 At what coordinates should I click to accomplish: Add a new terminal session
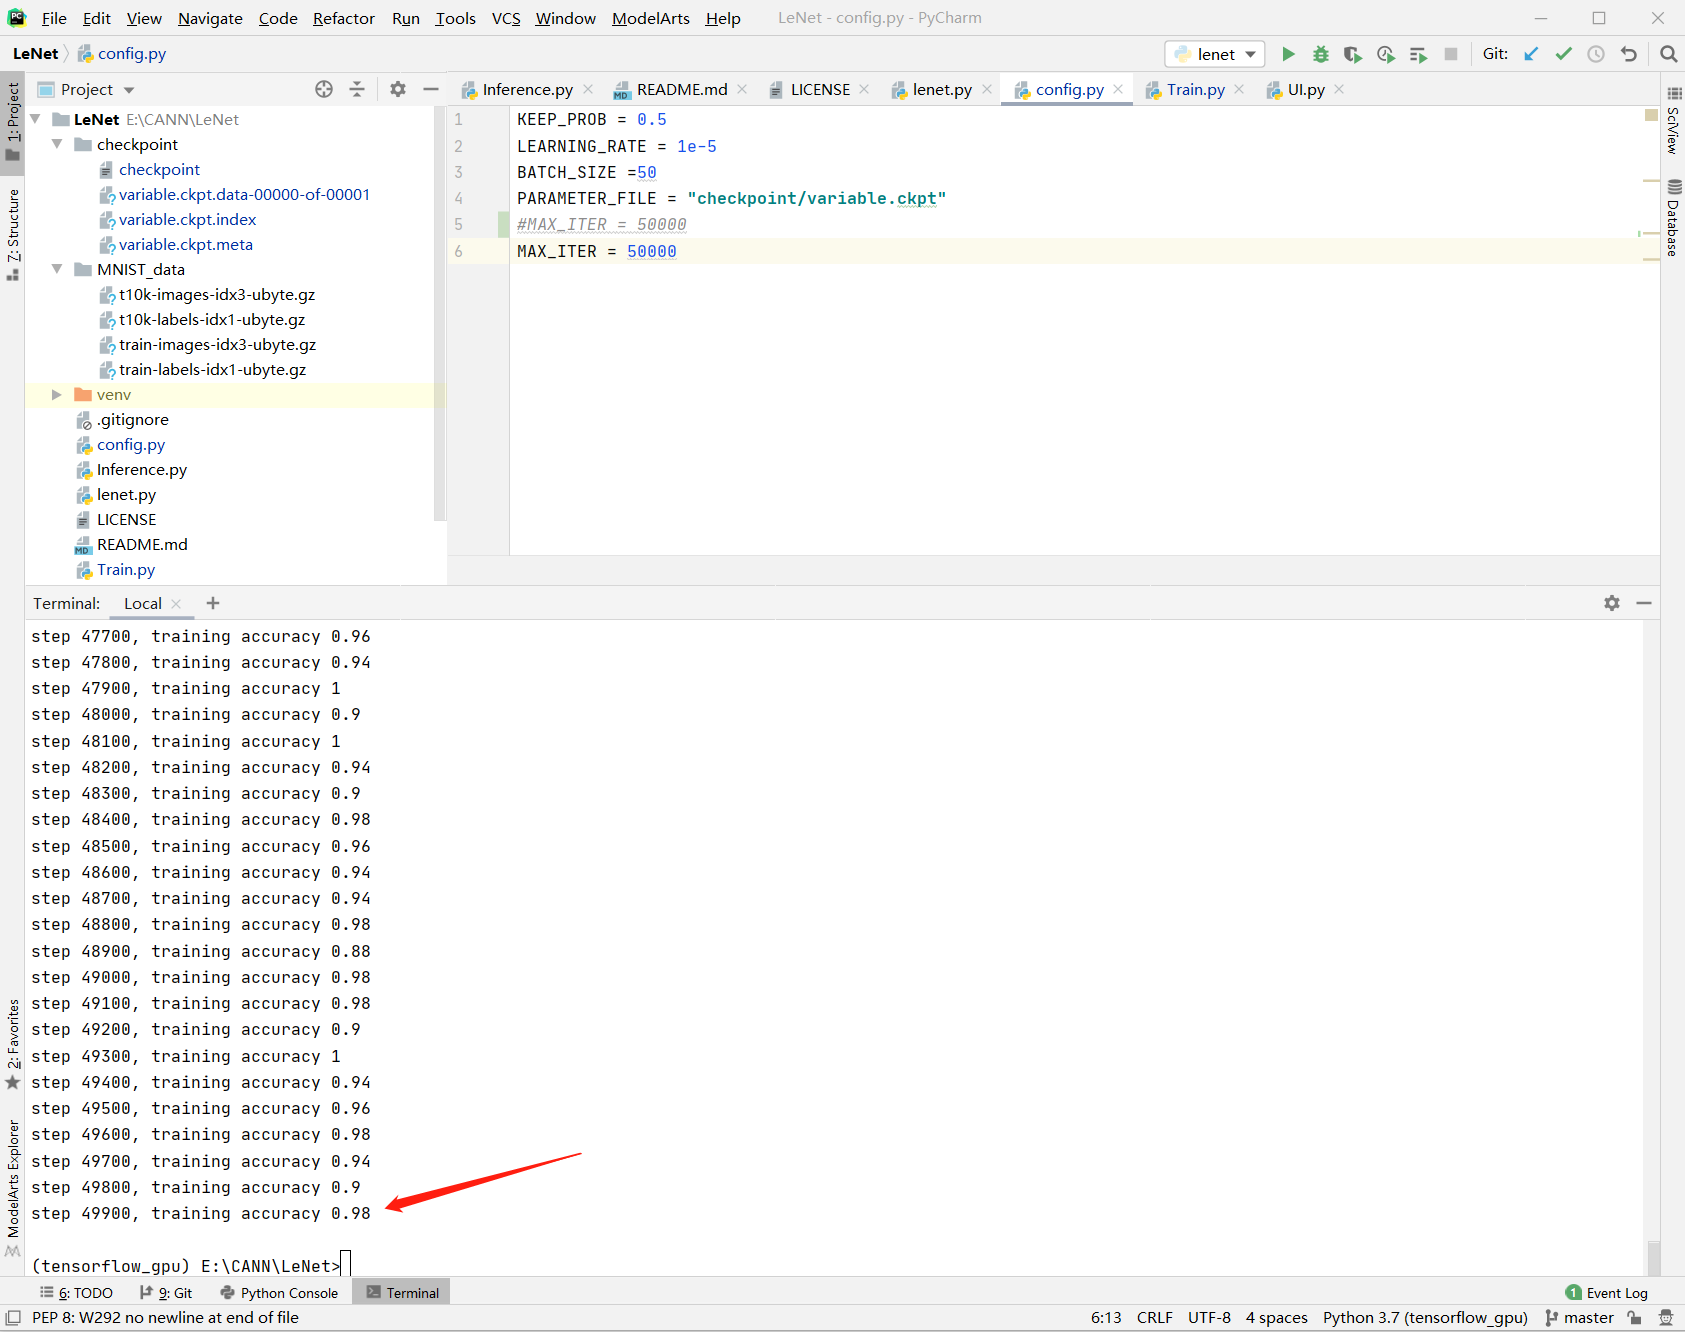click(213, 603)
